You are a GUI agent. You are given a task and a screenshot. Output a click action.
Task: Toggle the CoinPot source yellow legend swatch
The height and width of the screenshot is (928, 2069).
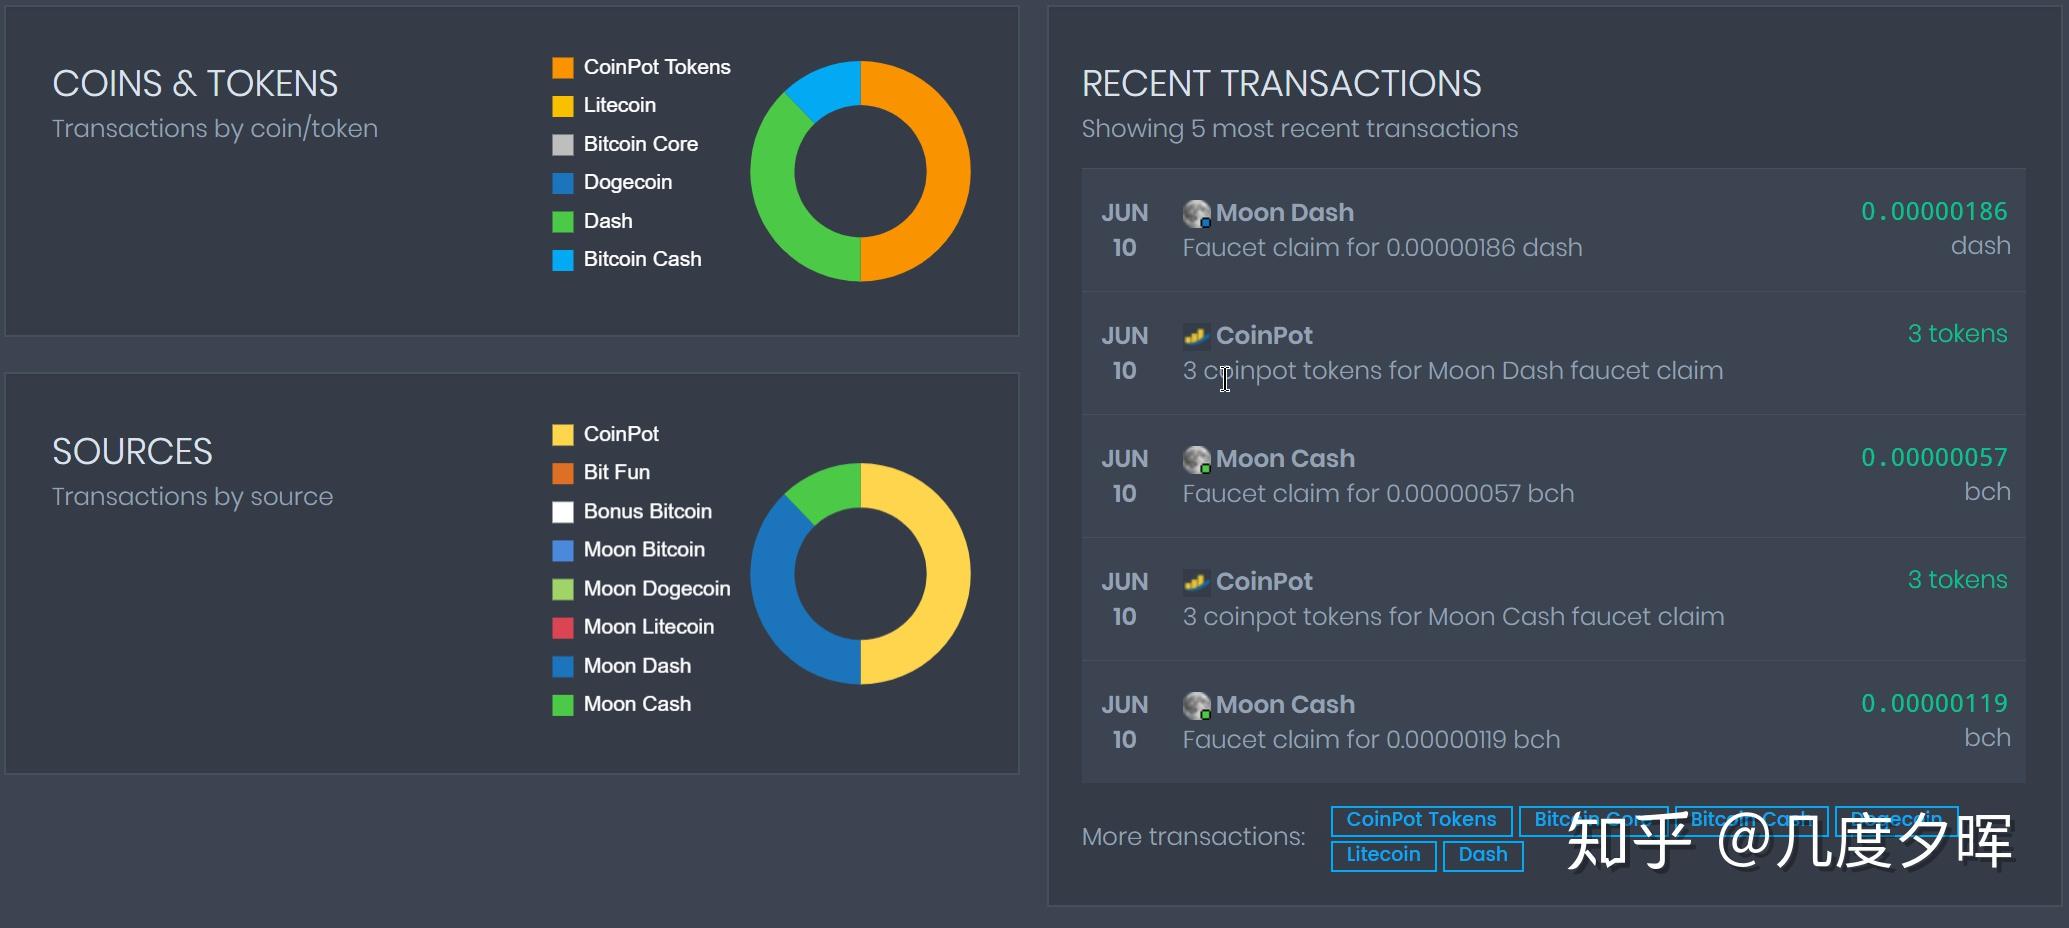click(563, 434)
